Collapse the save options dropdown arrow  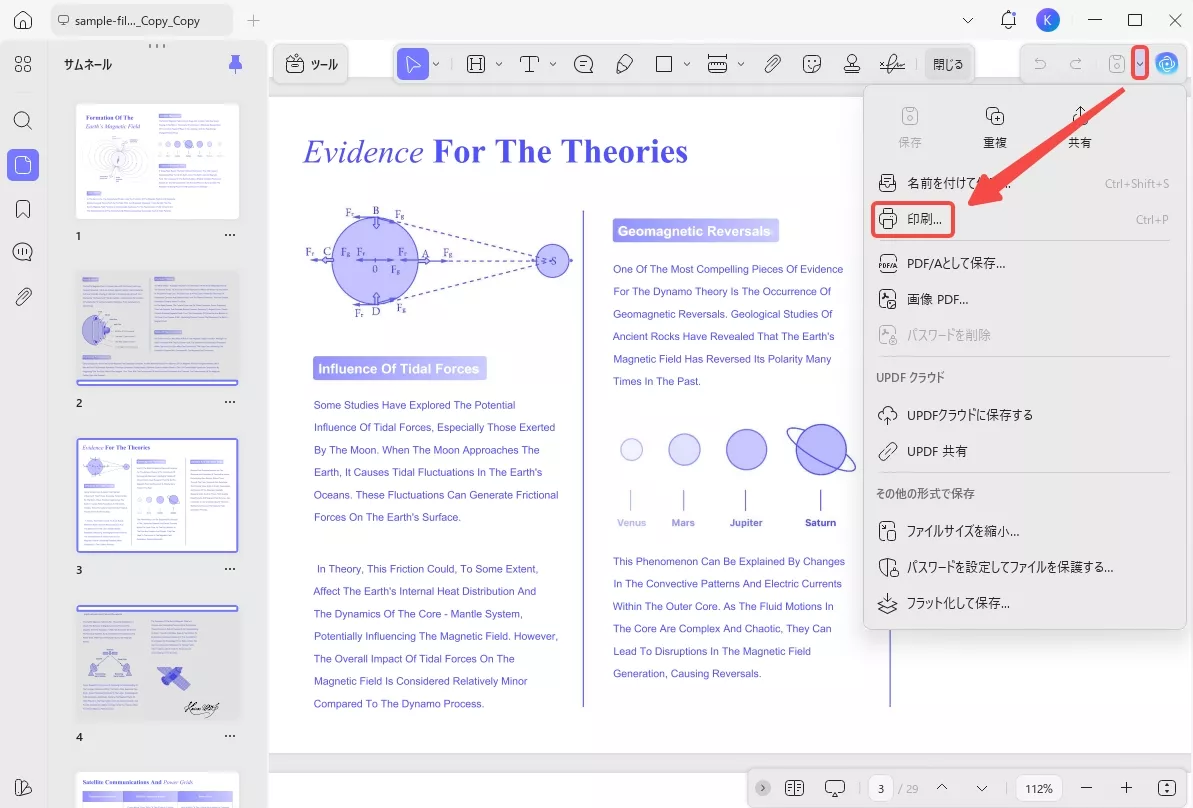tap(1139, 64)
